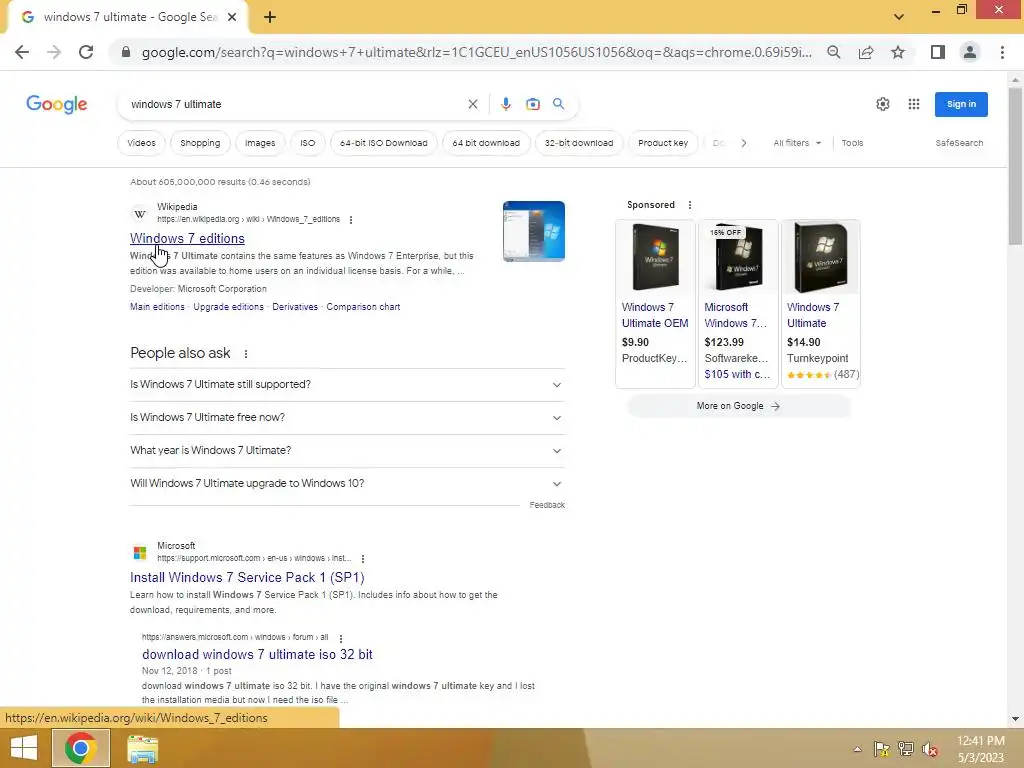
Task: Open Windows 7 Ultimate $14.90 Turnkeypoint product
Action: (821, 304)
